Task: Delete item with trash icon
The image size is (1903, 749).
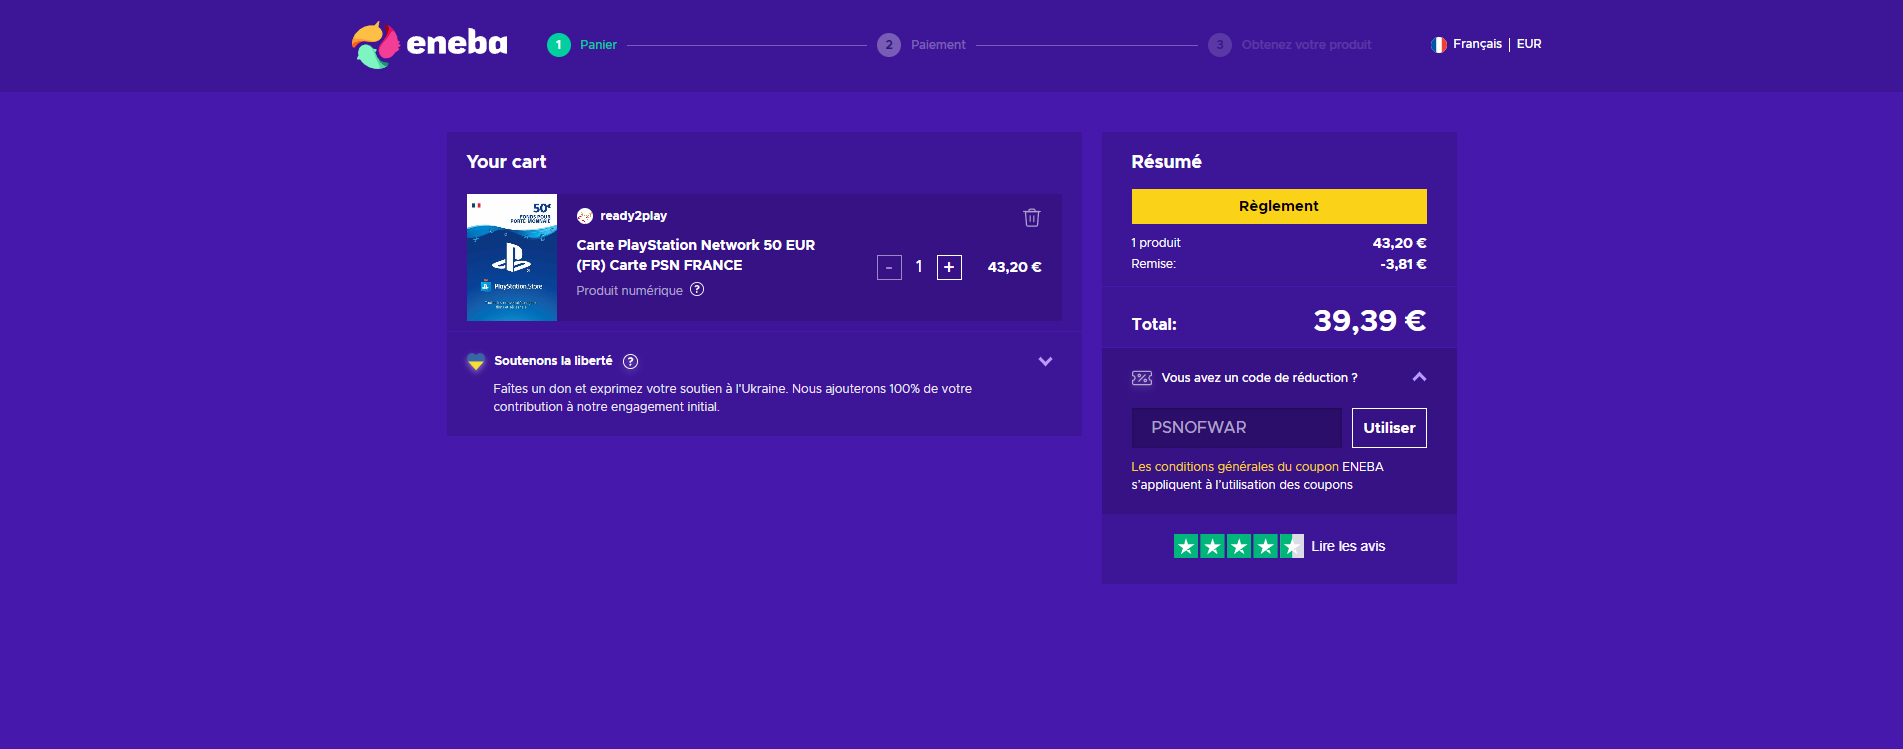Action: (x=1032, y=217)
